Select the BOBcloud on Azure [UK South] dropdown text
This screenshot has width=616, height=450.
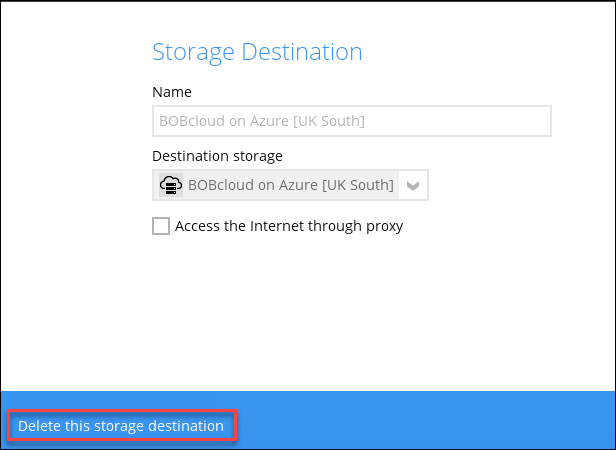pos(290,185)
